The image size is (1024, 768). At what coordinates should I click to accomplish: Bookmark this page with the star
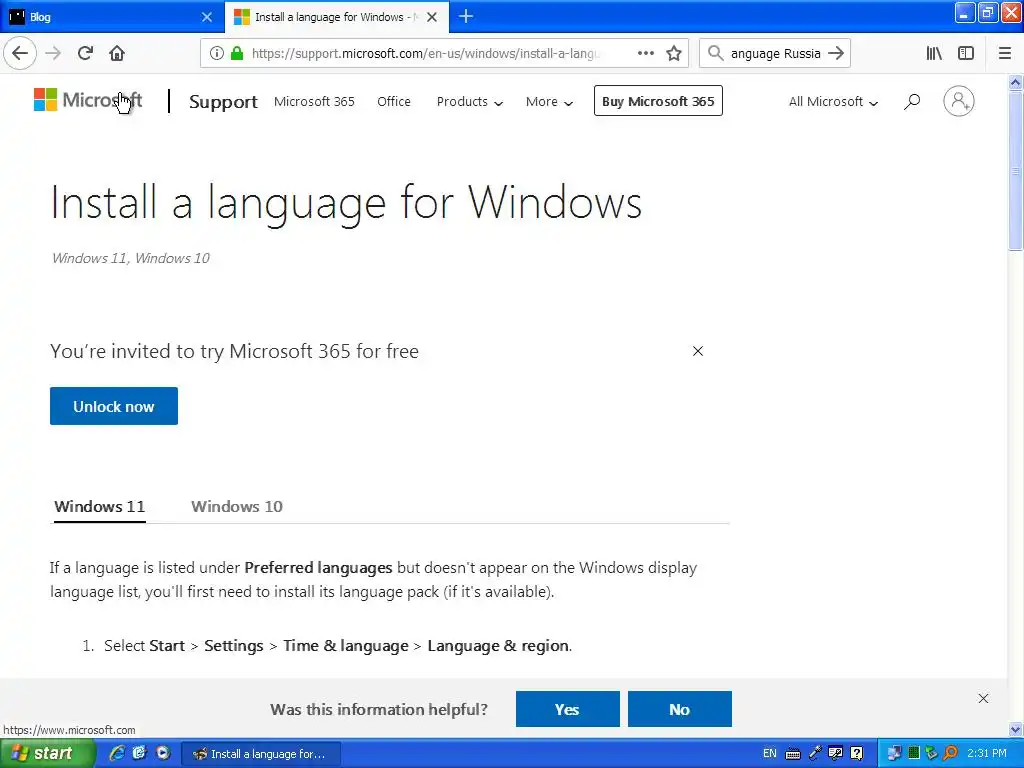pyautogui.click(x=674, y=53)
